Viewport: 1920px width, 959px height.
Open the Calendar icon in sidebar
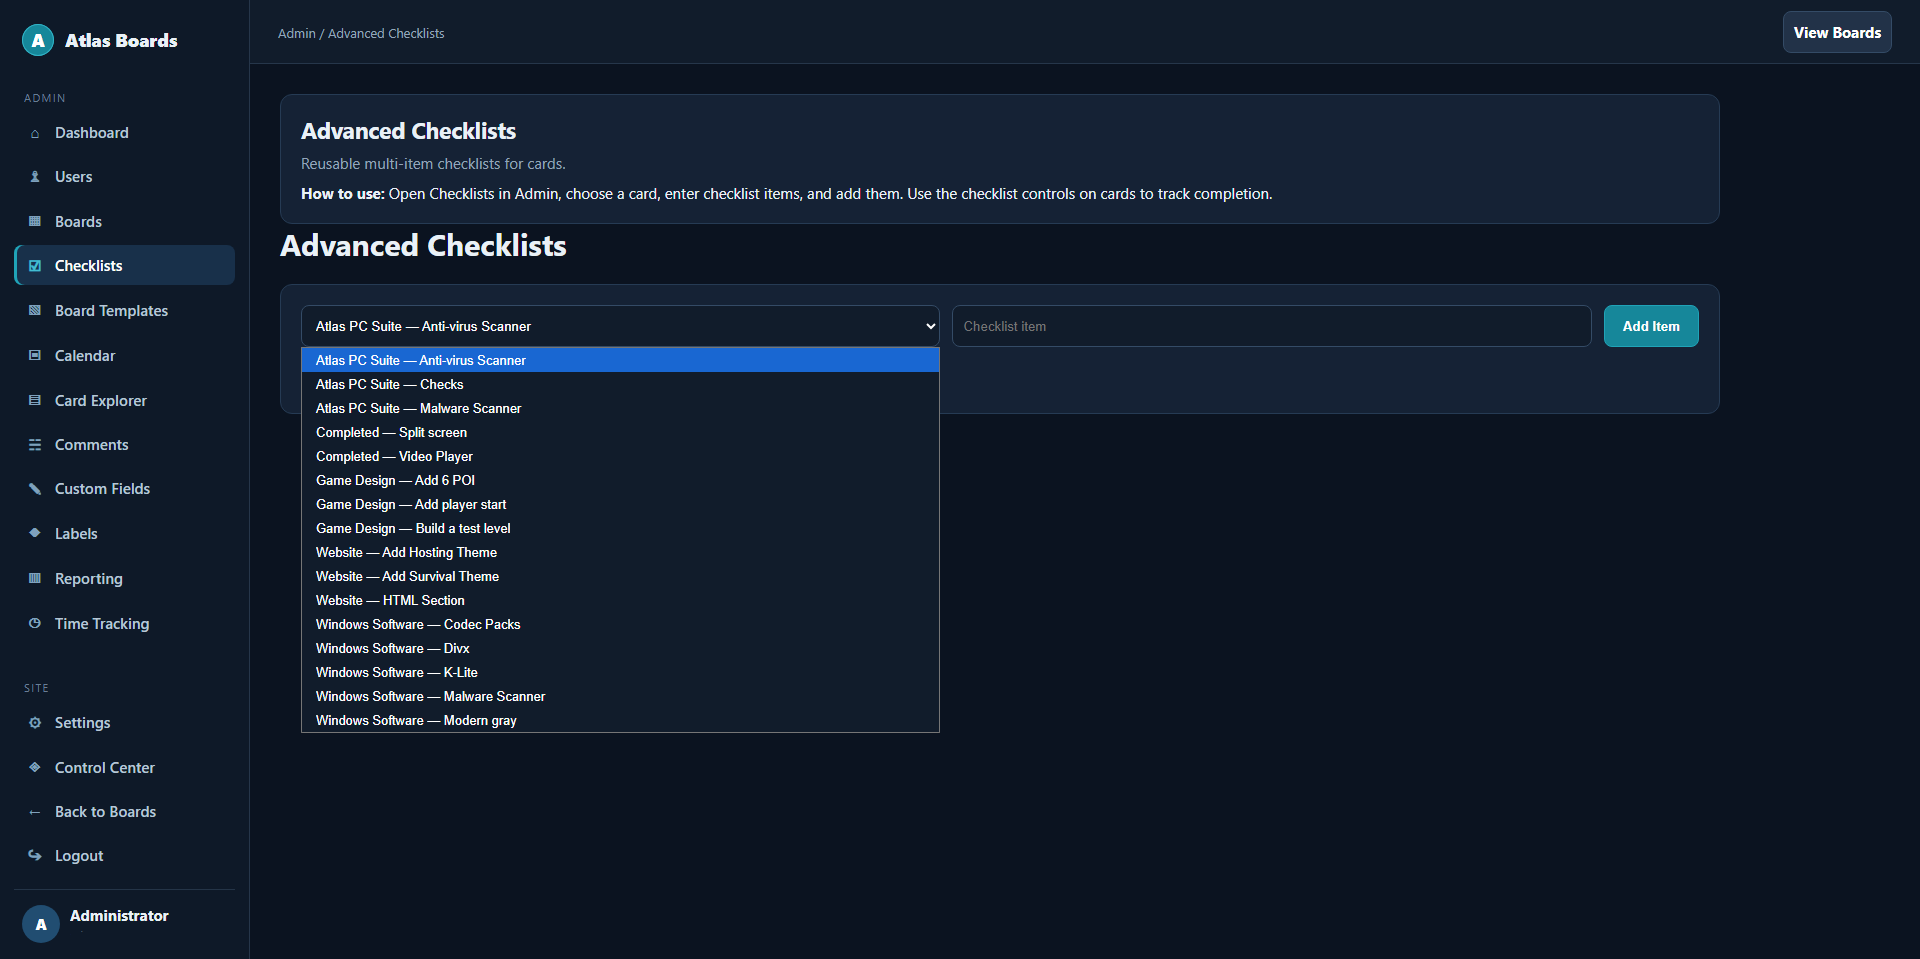point(35,356)
